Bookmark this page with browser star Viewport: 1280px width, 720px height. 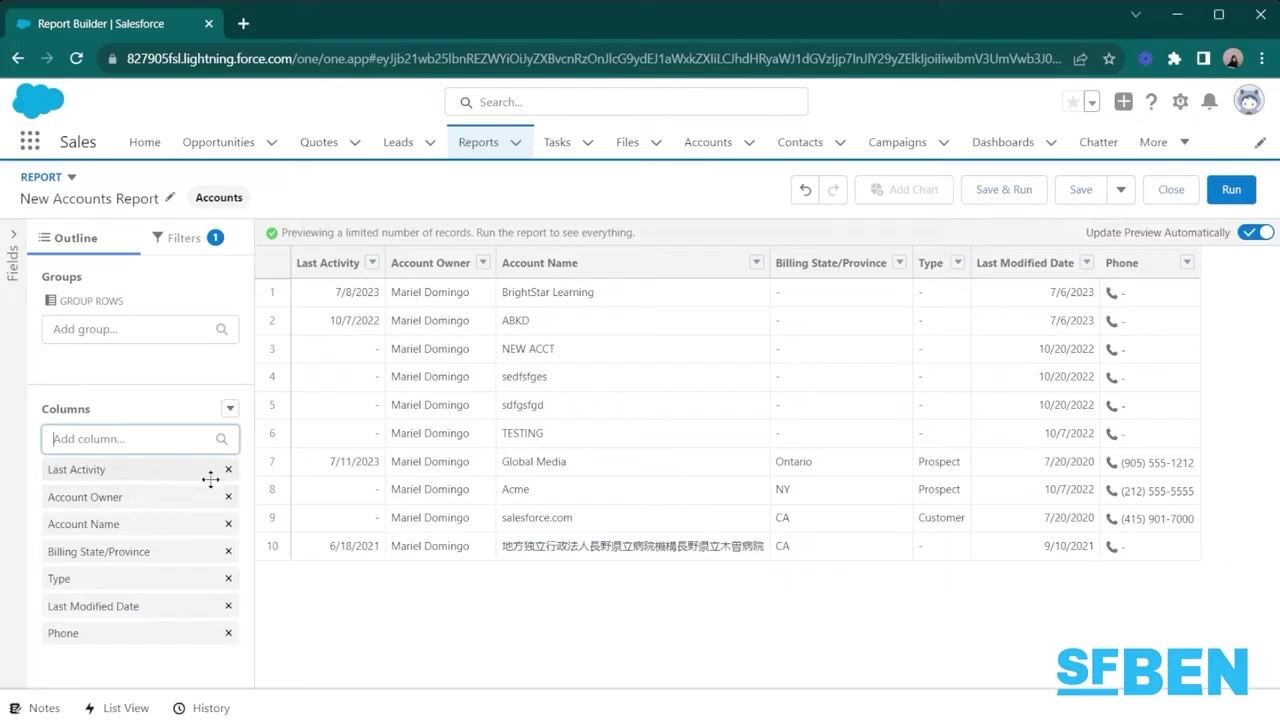(1109, 59)
